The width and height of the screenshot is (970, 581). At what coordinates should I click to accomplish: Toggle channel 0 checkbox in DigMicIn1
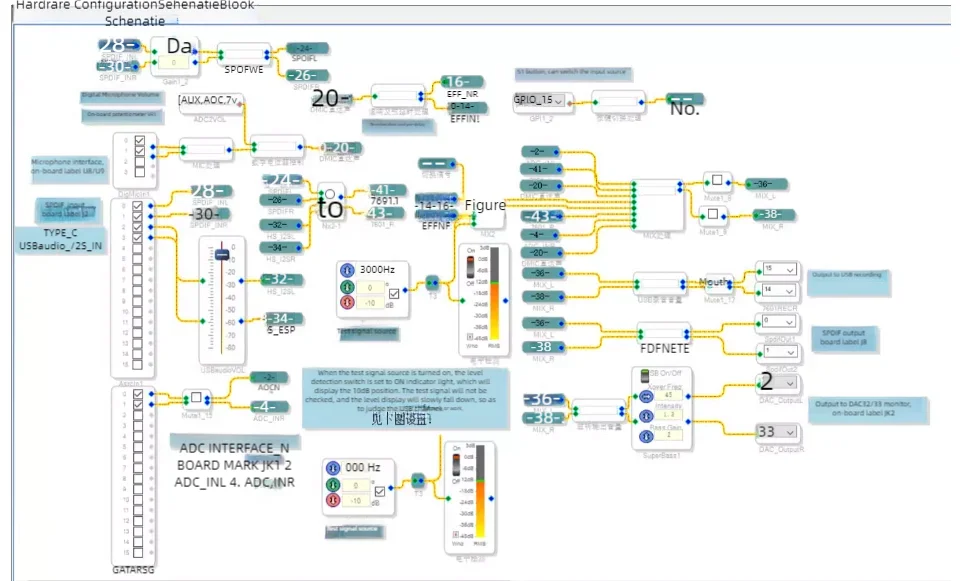pyautogui.click(x=140, y=141)
